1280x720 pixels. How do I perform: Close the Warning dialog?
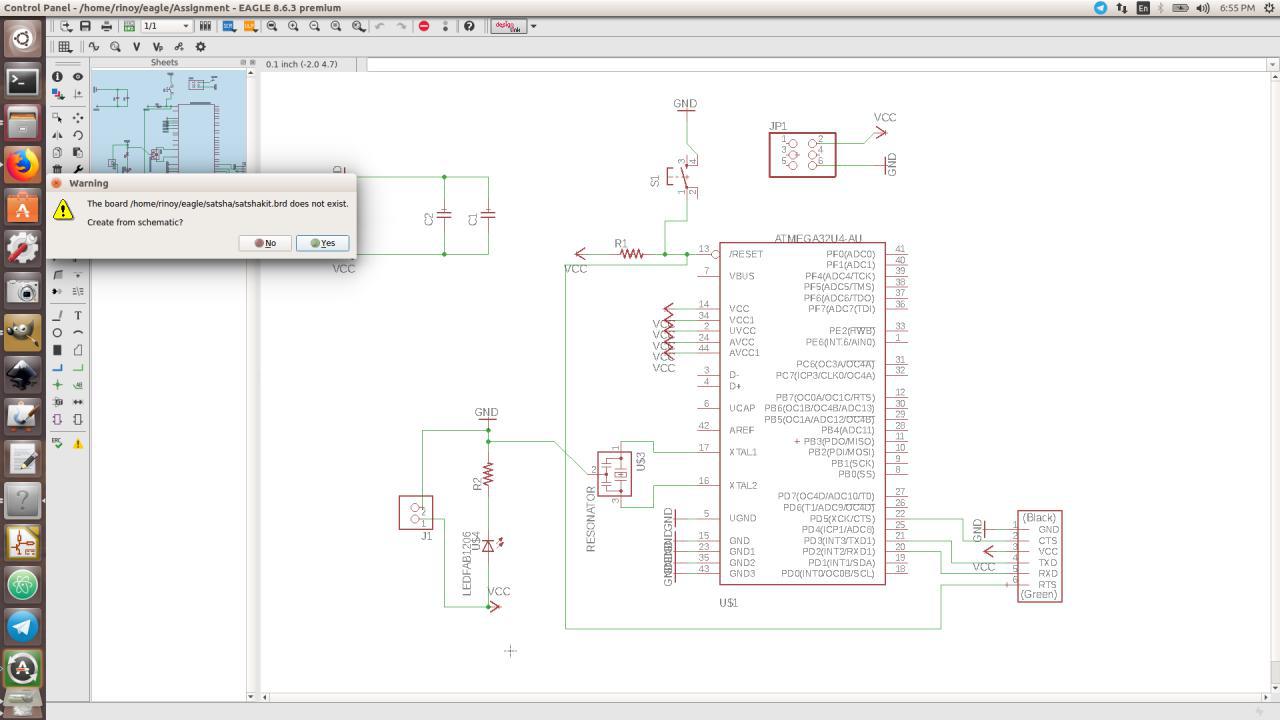pos(57,183)
